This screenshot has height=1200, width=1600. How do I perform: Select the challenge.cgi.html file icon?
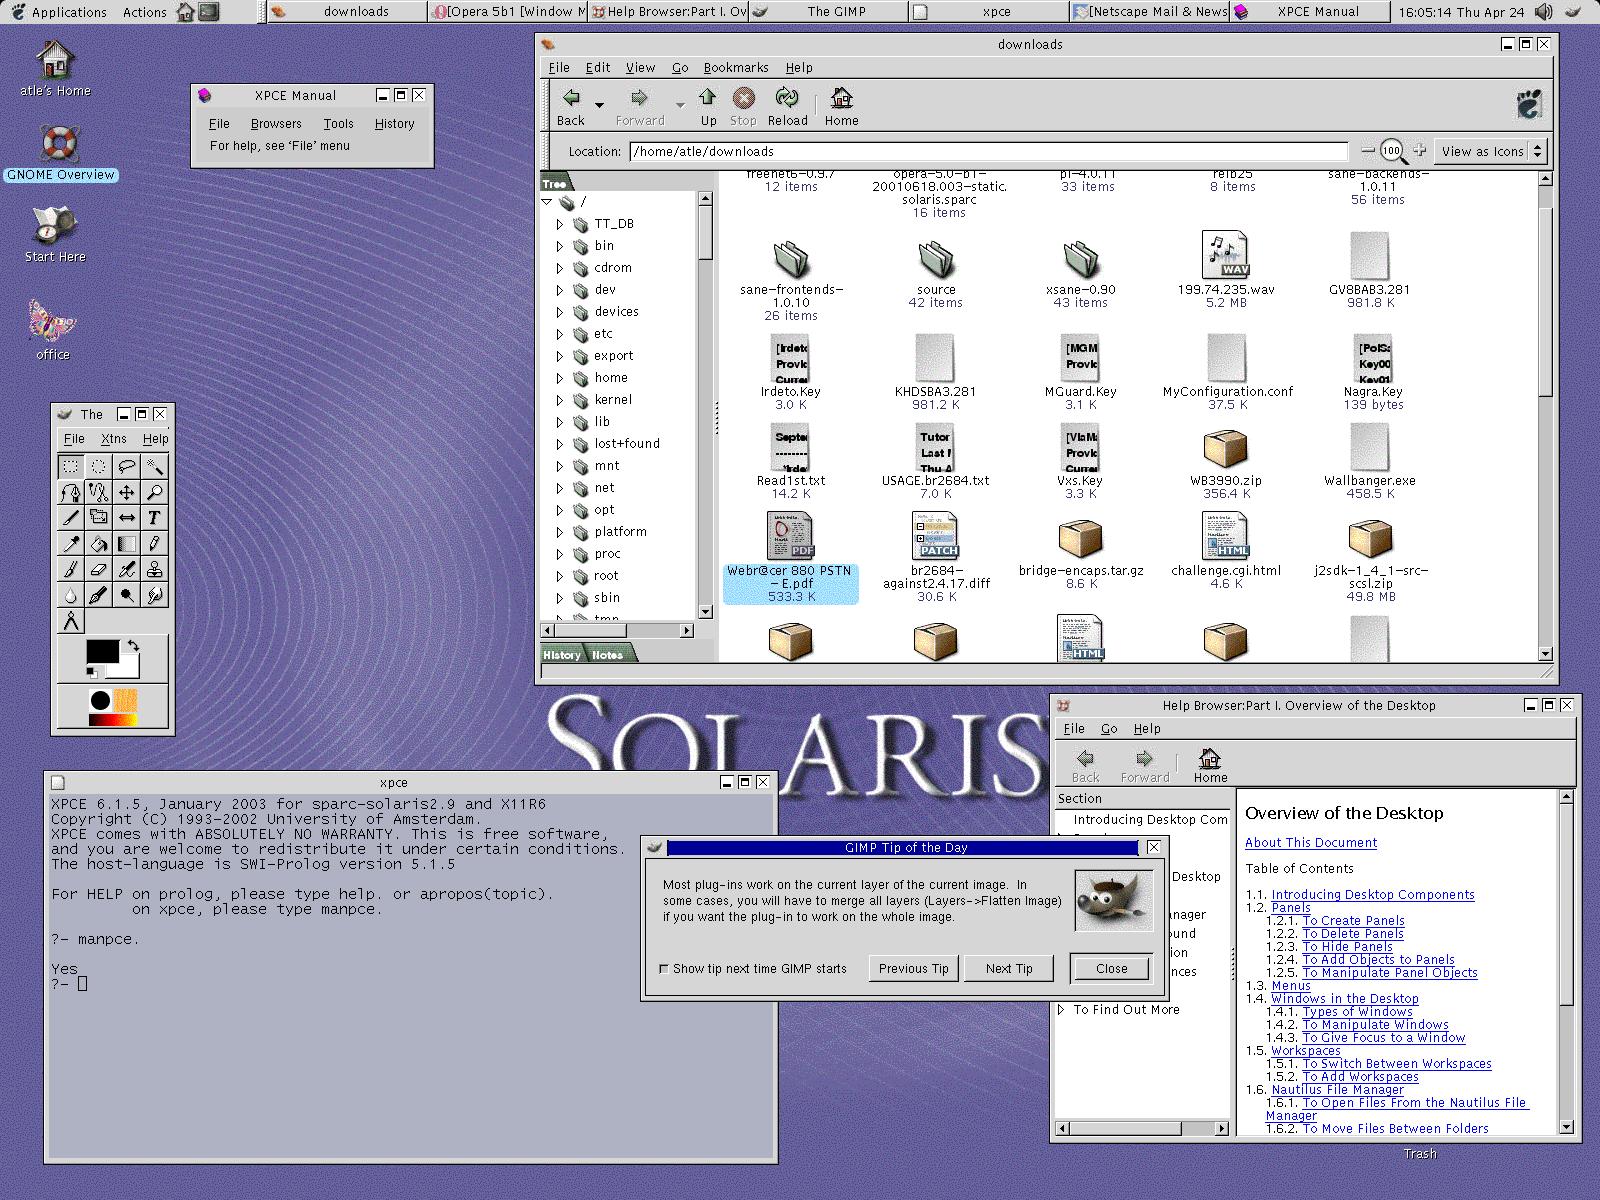click(1225, 536)
